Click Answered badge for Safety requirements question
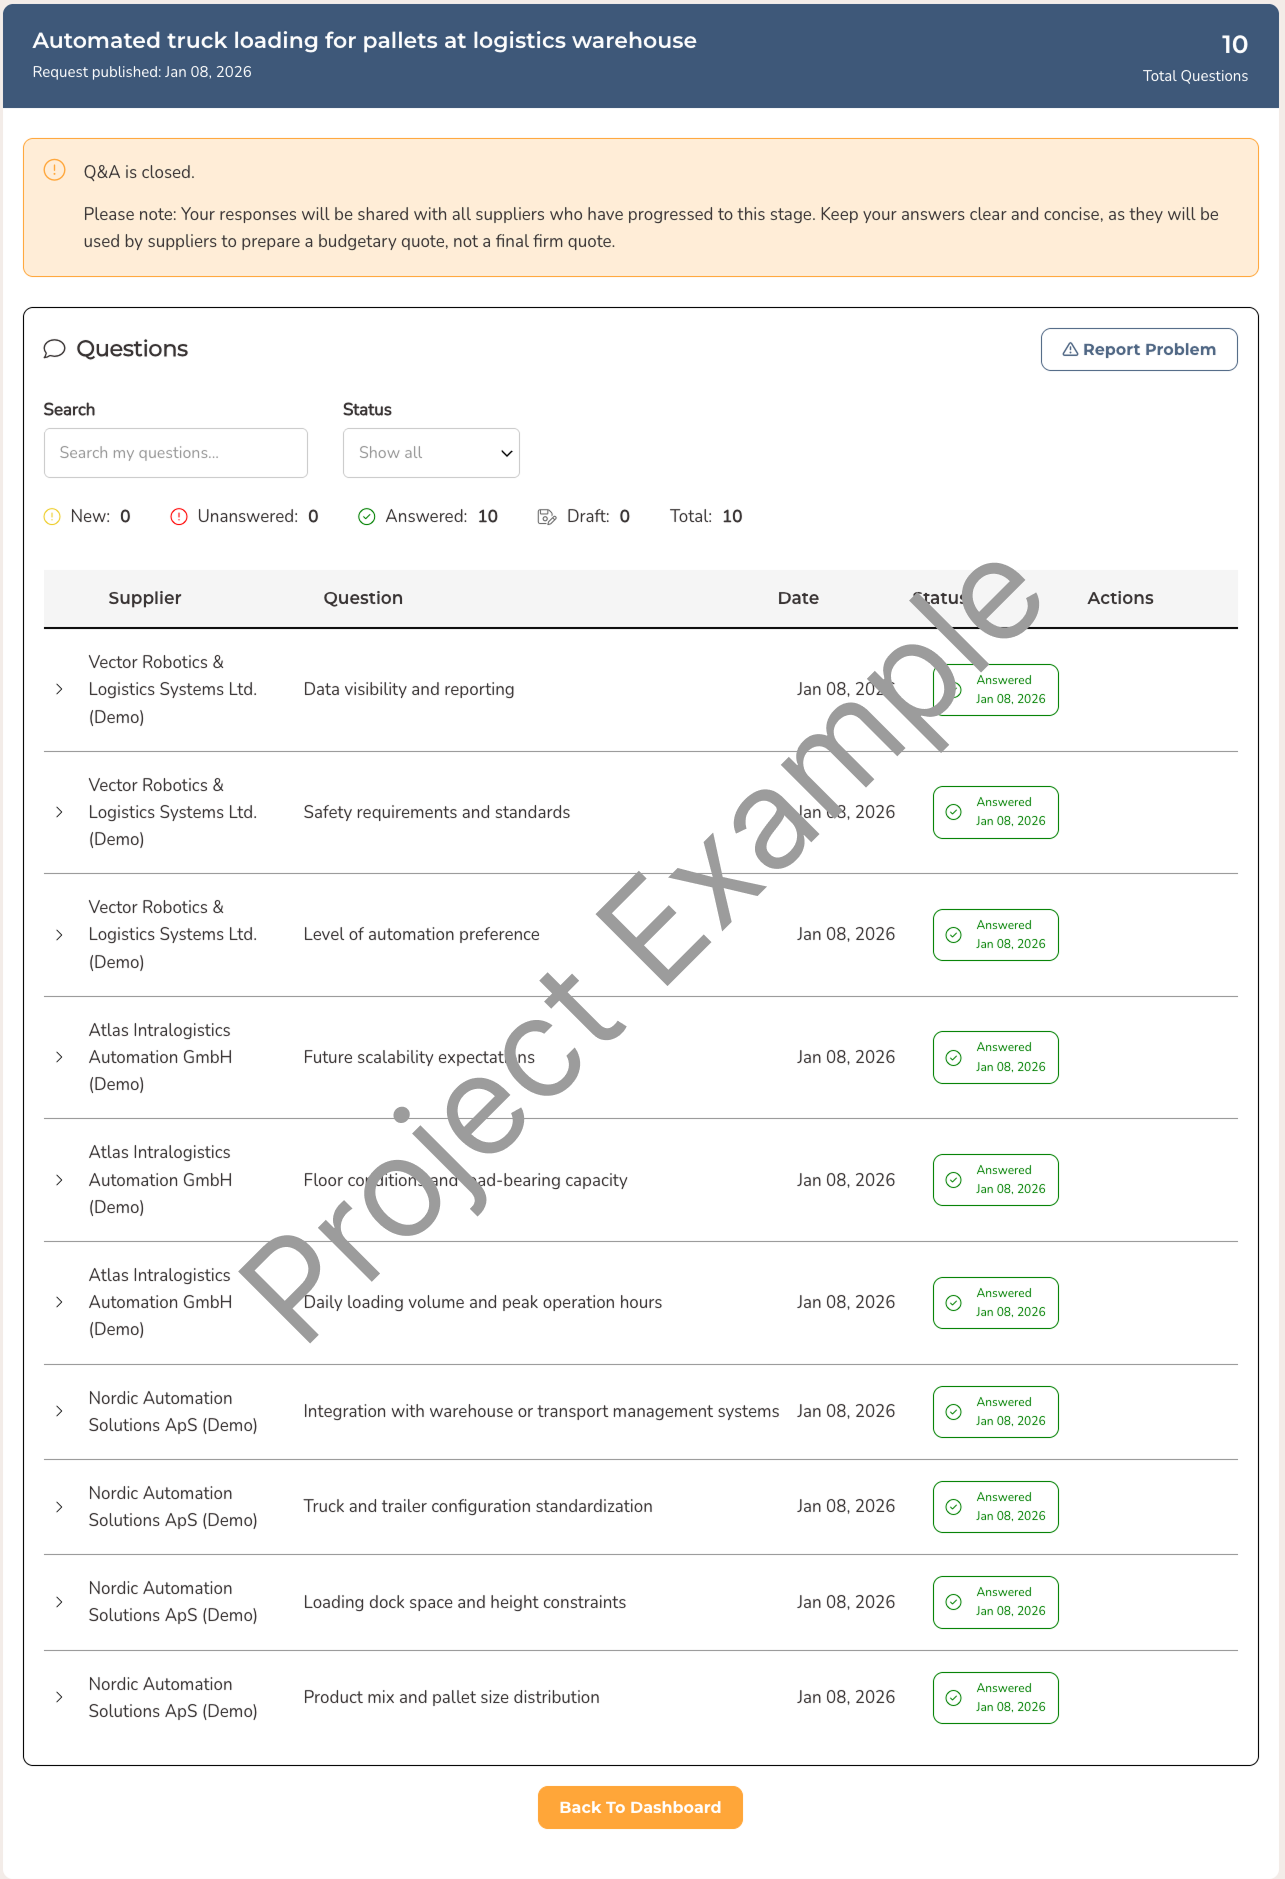The height and width of the screenshot is (1879, 1285). coord(995,812)
